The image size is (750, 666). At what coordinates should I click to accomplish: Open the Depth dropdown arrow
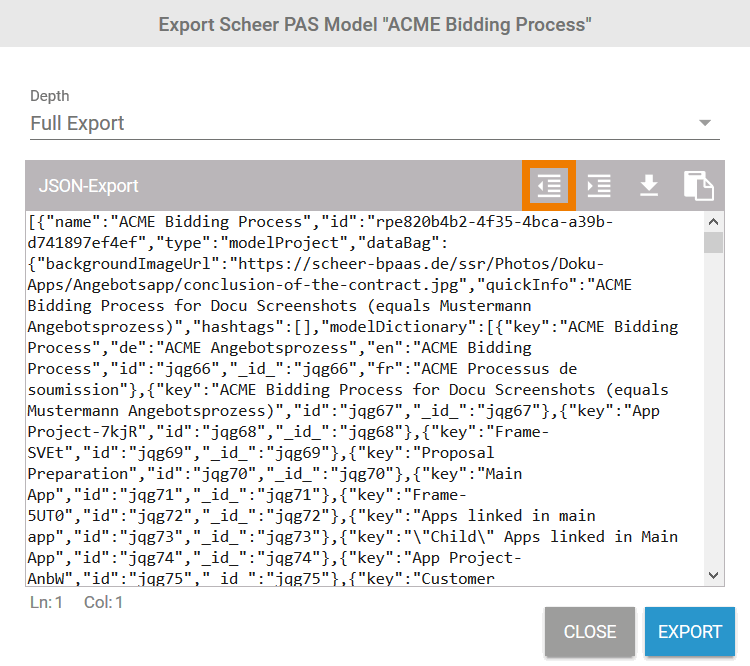coord(706,123)
